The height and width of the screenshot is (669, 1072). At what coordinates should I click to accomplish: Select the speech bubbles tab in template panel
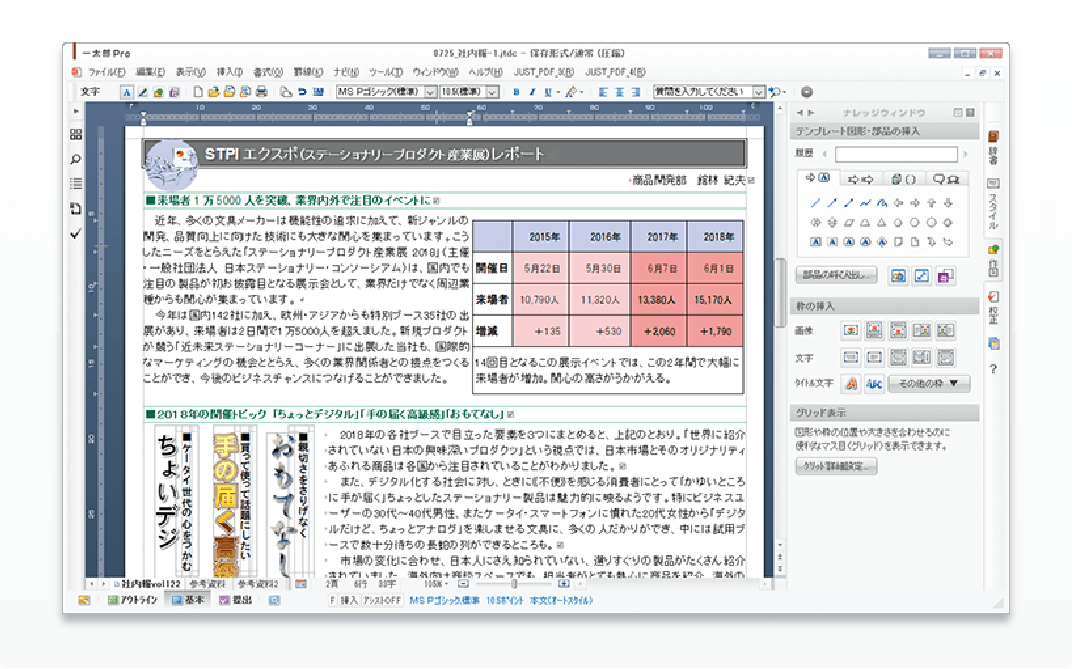pyautogui.click(x=946, y=179)
